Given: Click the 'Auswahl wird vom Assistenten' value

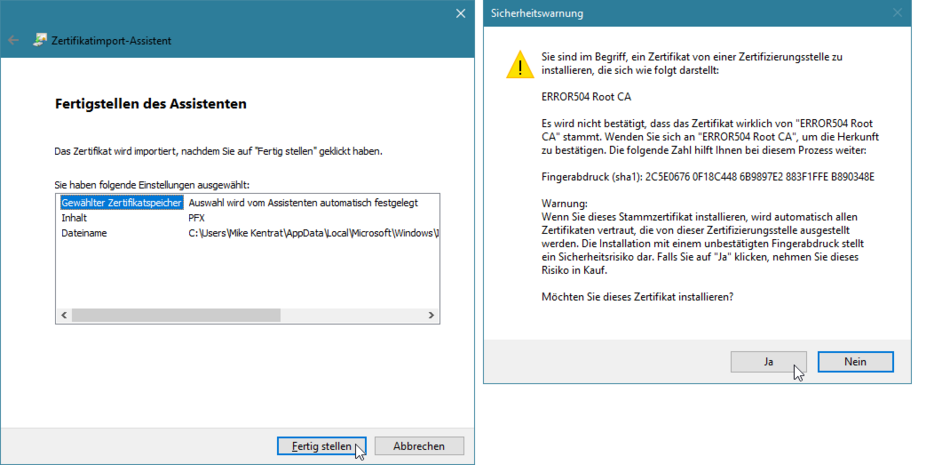Looking at the screenshot, I should point(303,203).
